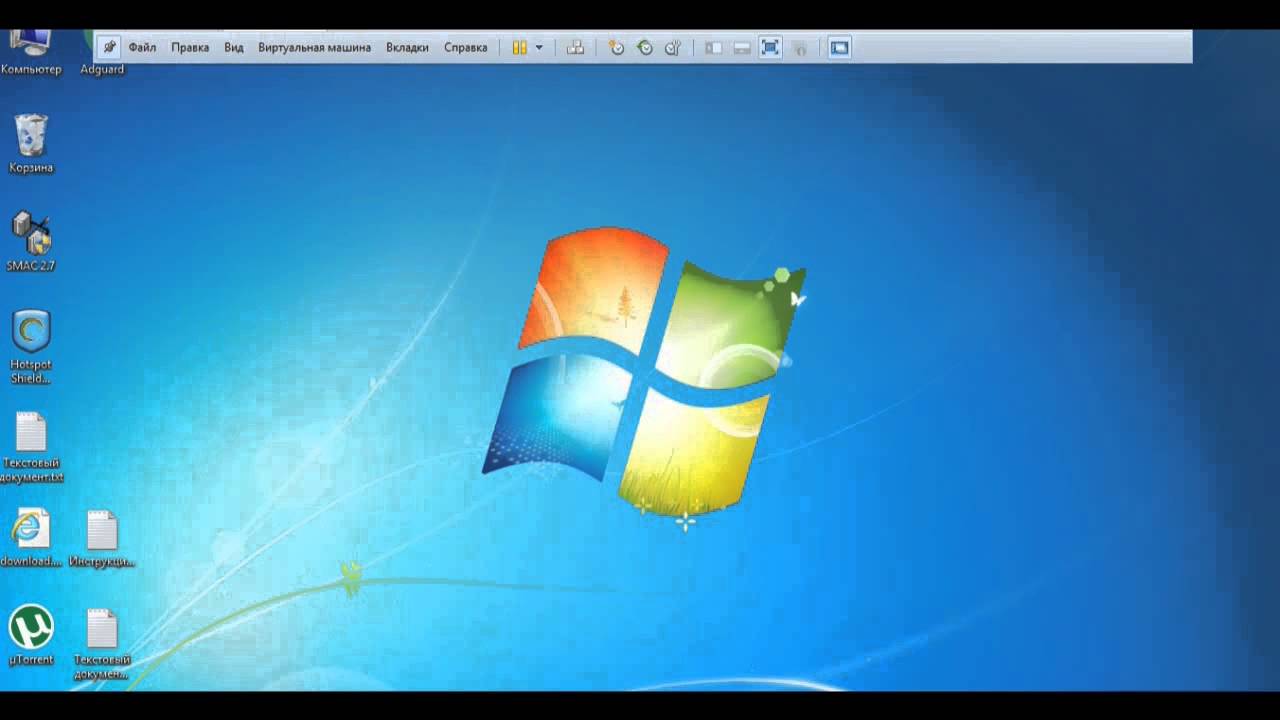Click the yellow pause VM button

pyautogui.click(x=520, y=47)
